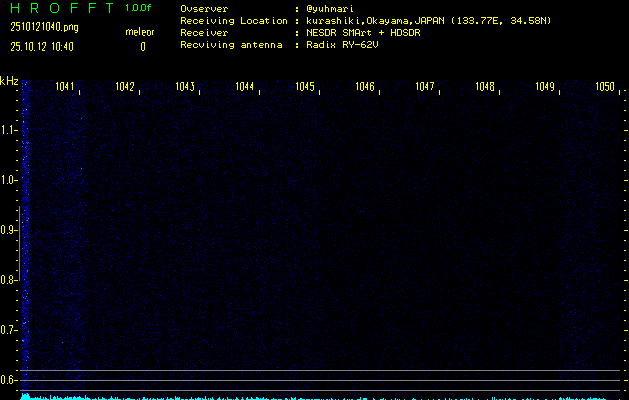
Task: Click the 1044 time marker
Action: 245,86
